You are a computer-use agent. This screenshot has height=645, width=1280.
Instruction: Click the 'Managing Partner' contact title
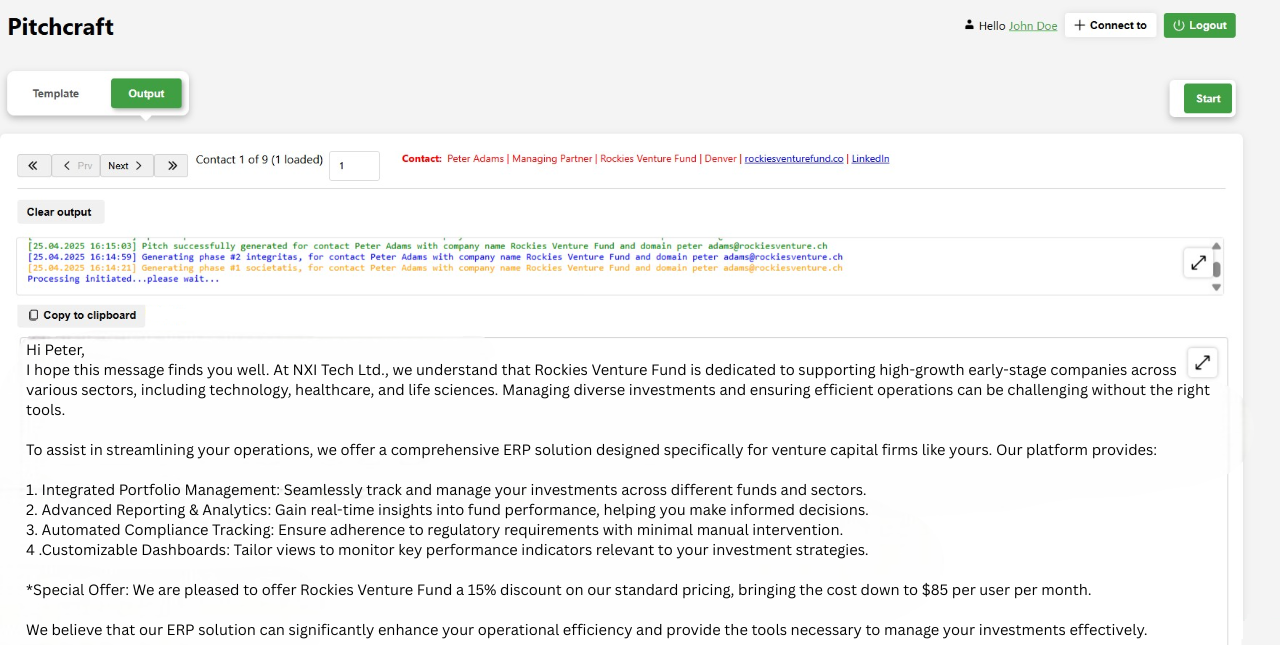click(553, 159)
